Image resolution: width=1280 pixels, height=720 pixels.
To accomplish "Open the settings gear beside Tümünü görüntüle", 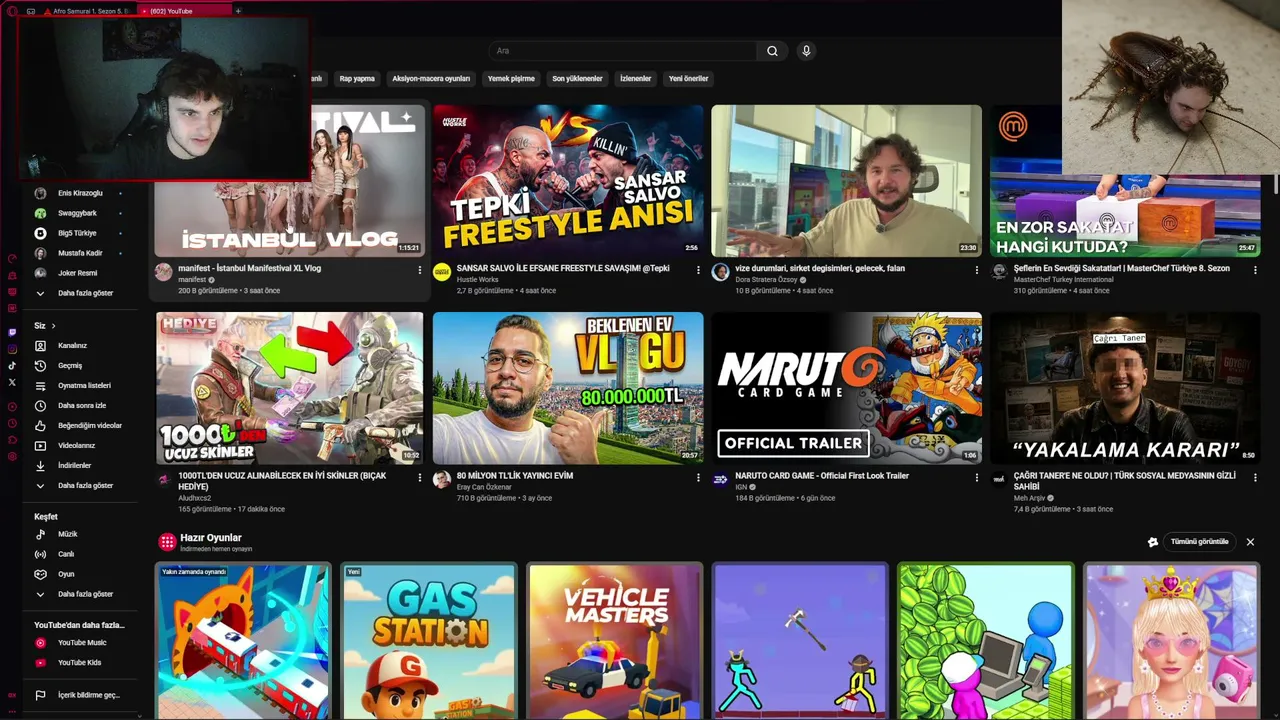I will click(1153, 542).
